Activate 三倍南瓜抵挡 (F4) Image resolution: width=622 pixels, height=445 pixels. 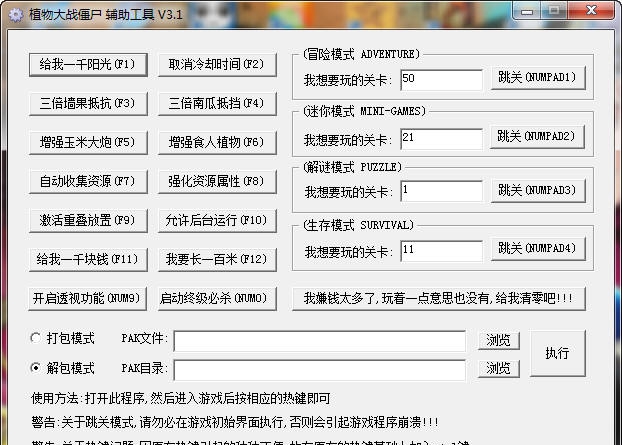coord(217,104)
